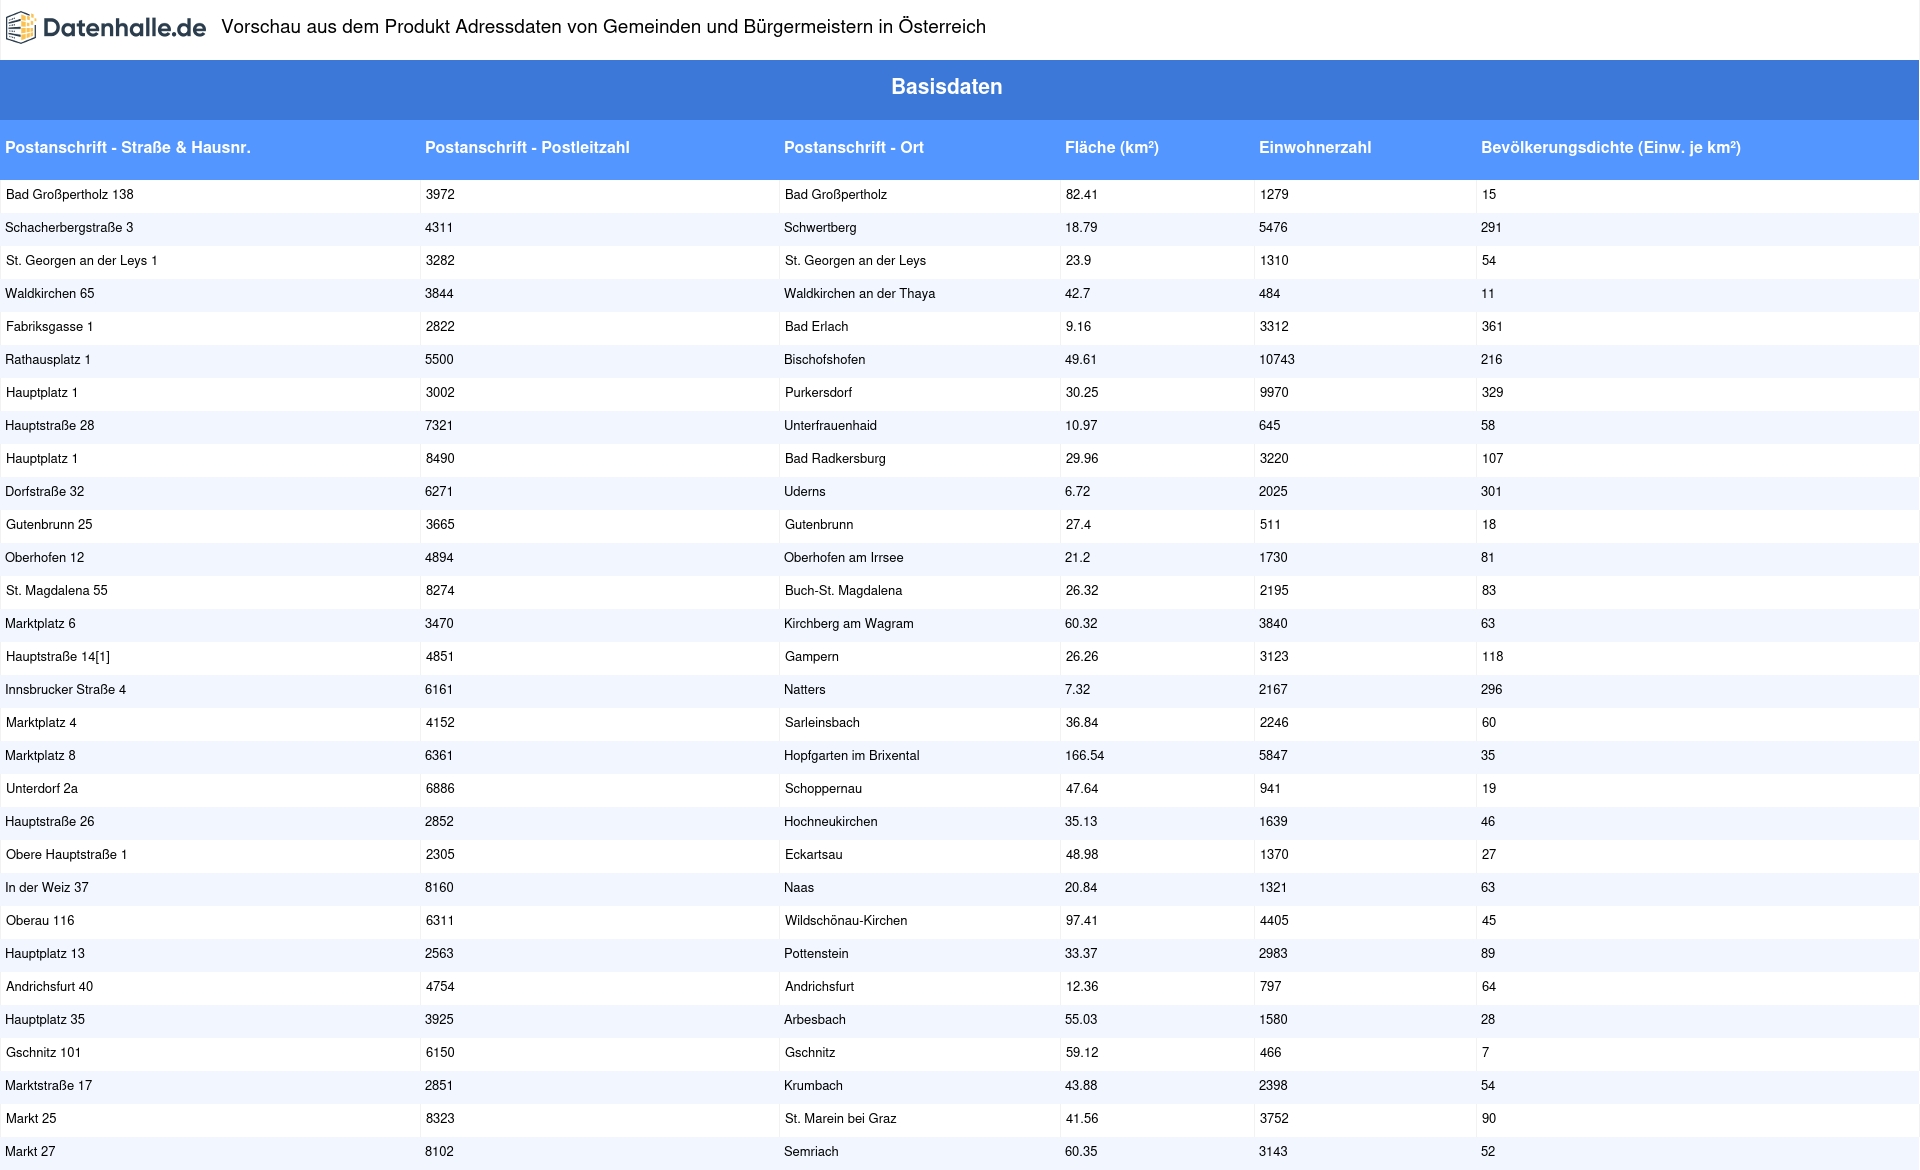Viewport: 1920px width, 1170px height.
Task: Select town cell Pottenstein
Action: [x=816, y=954]
